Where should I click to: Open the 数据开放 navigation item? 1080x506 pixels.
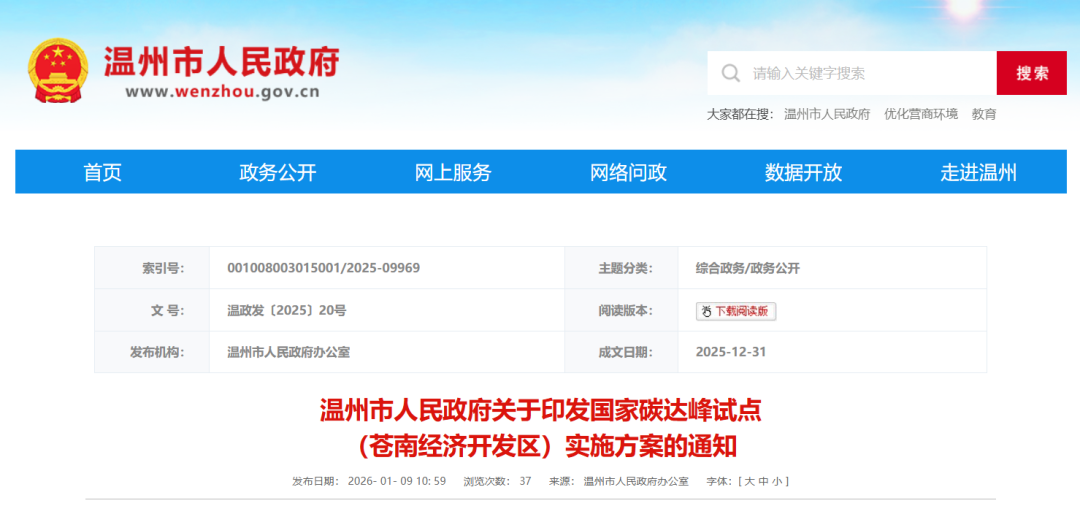pyautogui.click(x=803, y=172)
